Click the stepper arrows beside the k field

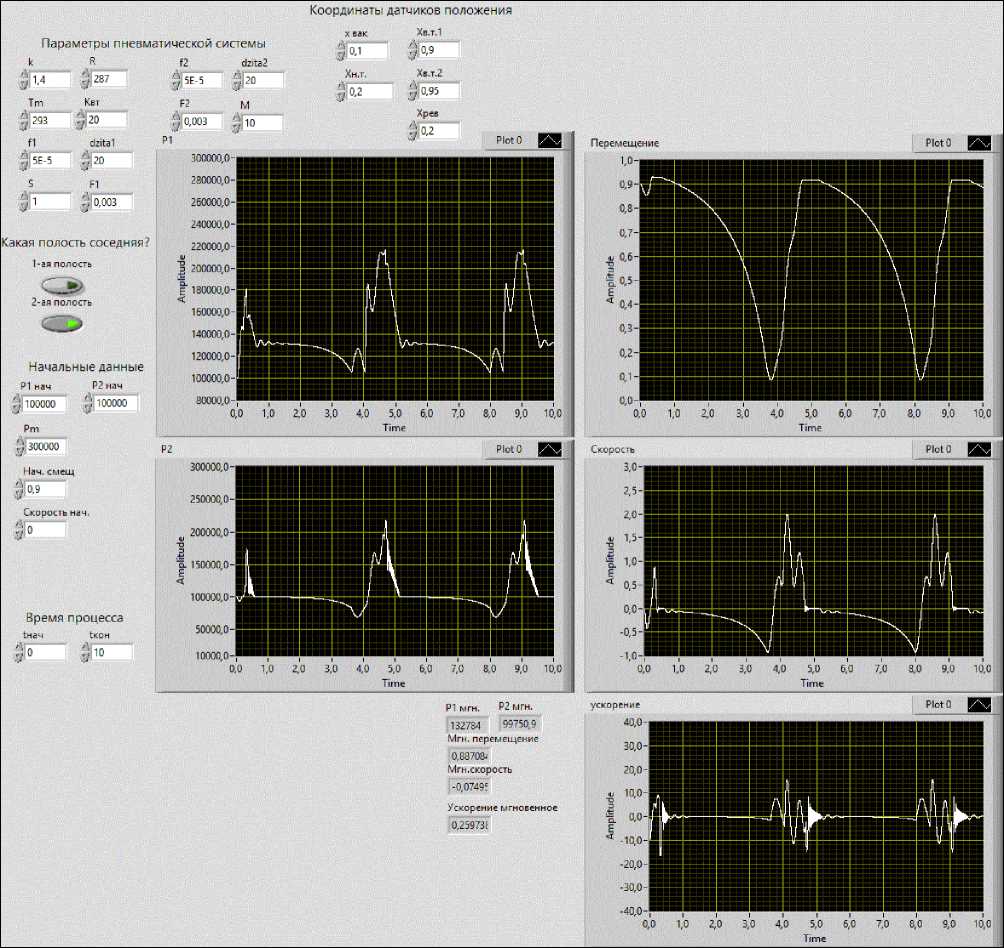[22, 80]
